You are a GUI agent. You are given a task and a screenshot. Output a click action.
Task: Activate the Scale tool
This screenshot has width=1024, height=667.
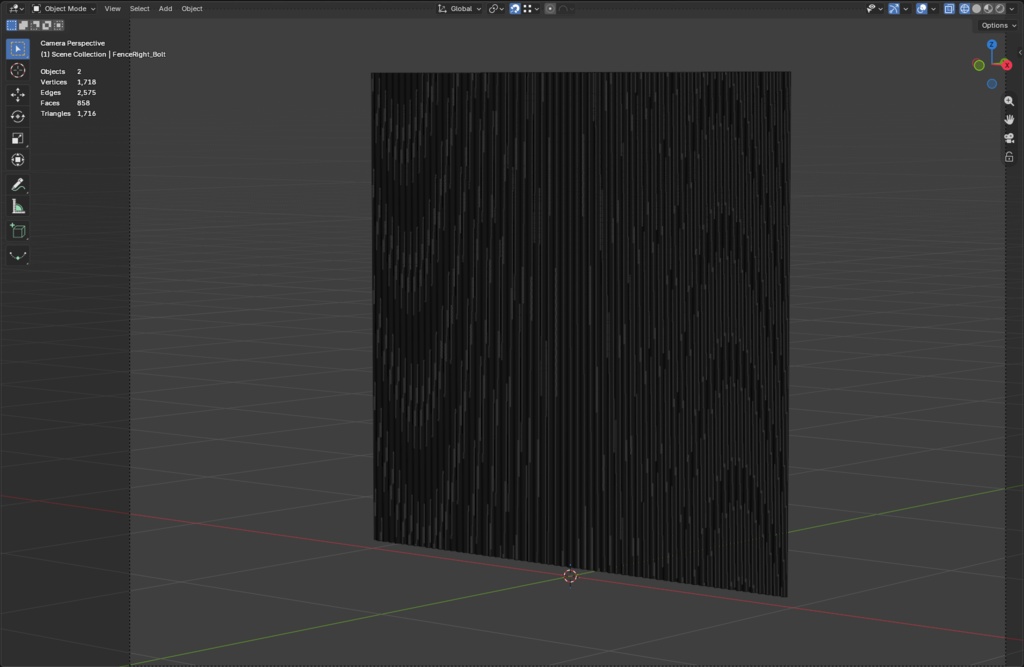click(x=18, y=138)
